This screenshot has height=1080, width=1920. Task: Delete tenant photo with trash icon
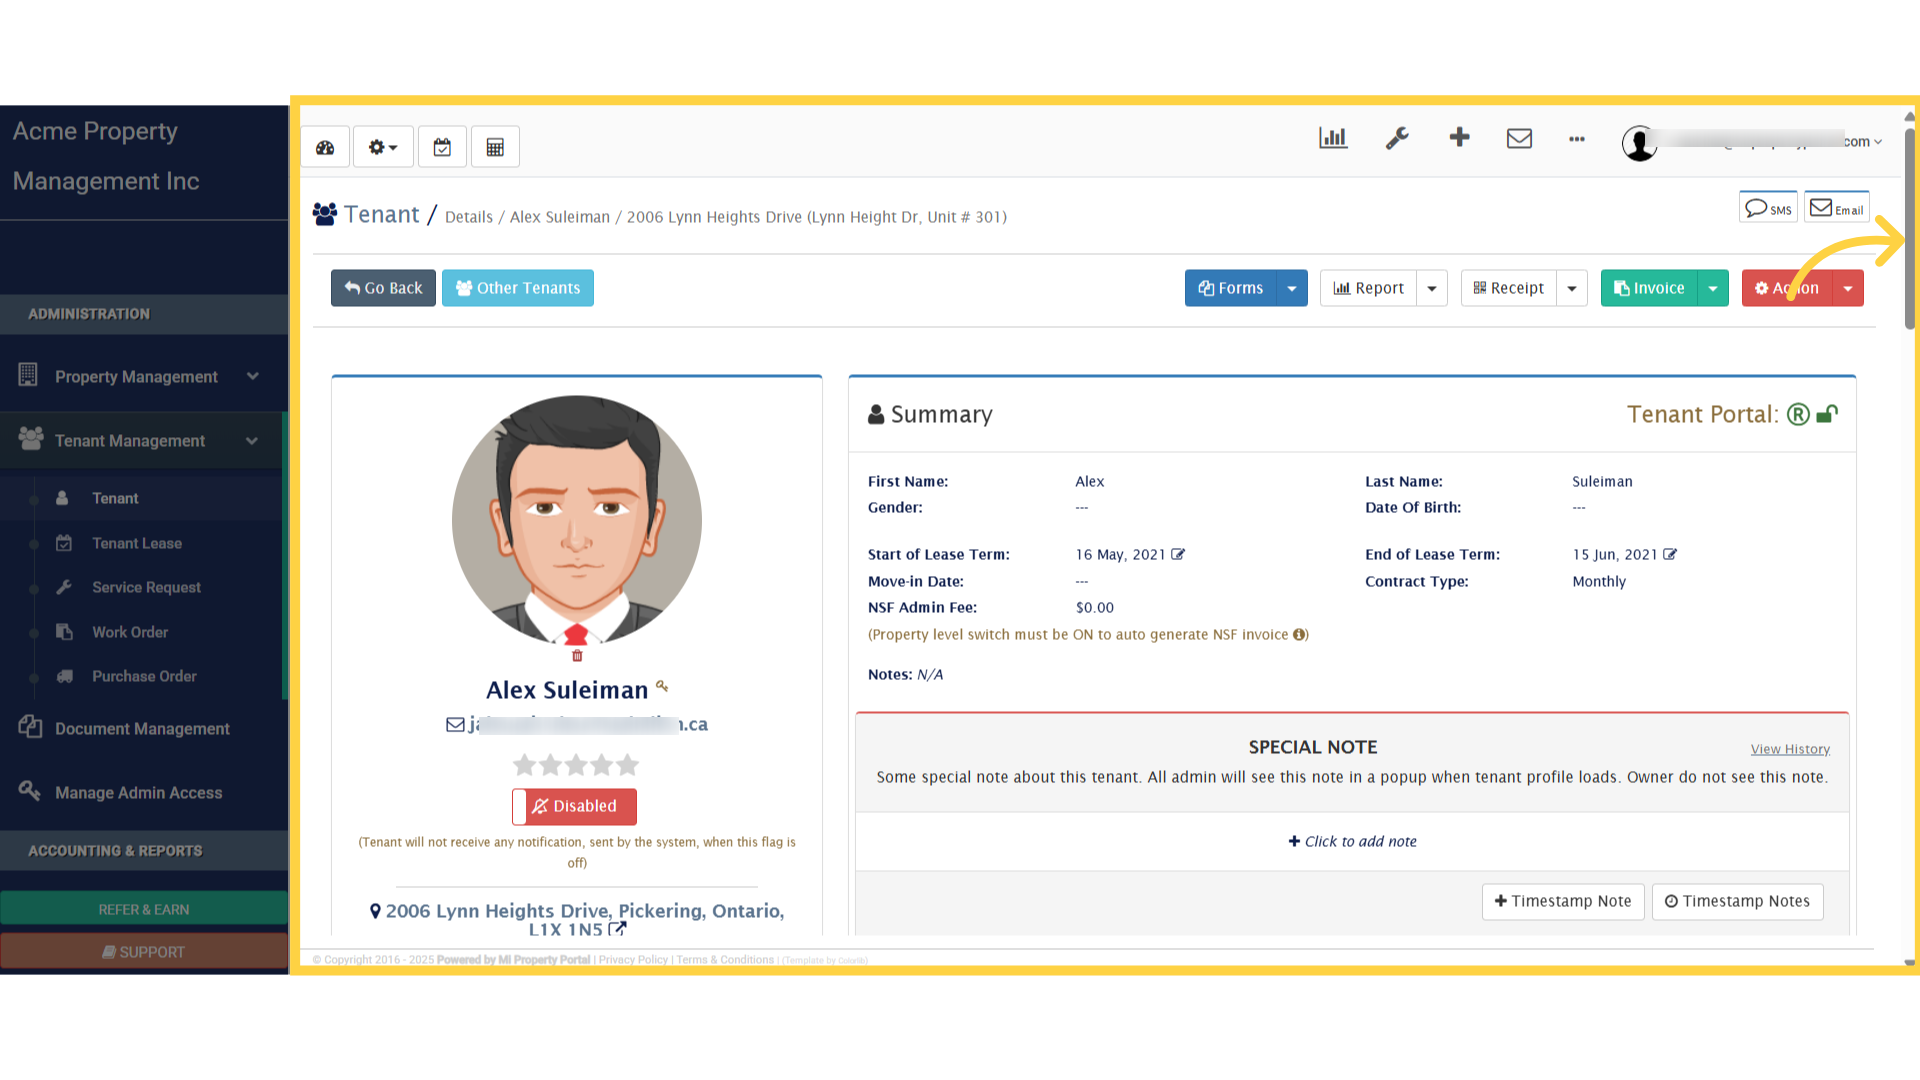point(577,656)
